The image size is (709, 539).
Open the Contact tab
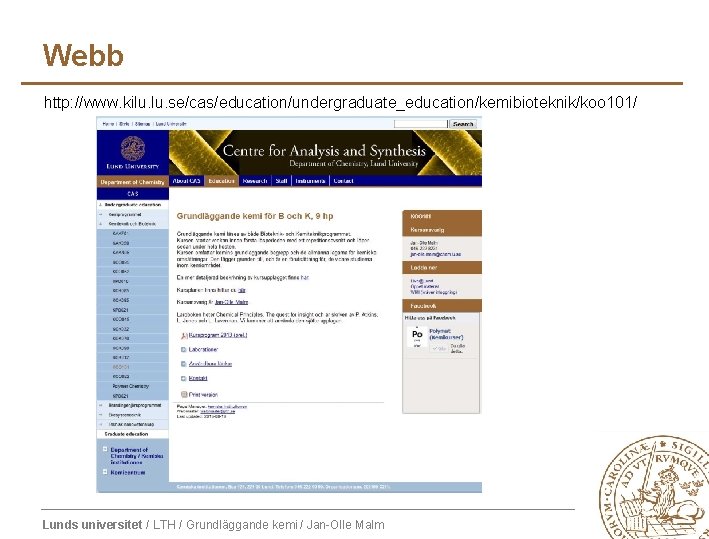(343, 181)
